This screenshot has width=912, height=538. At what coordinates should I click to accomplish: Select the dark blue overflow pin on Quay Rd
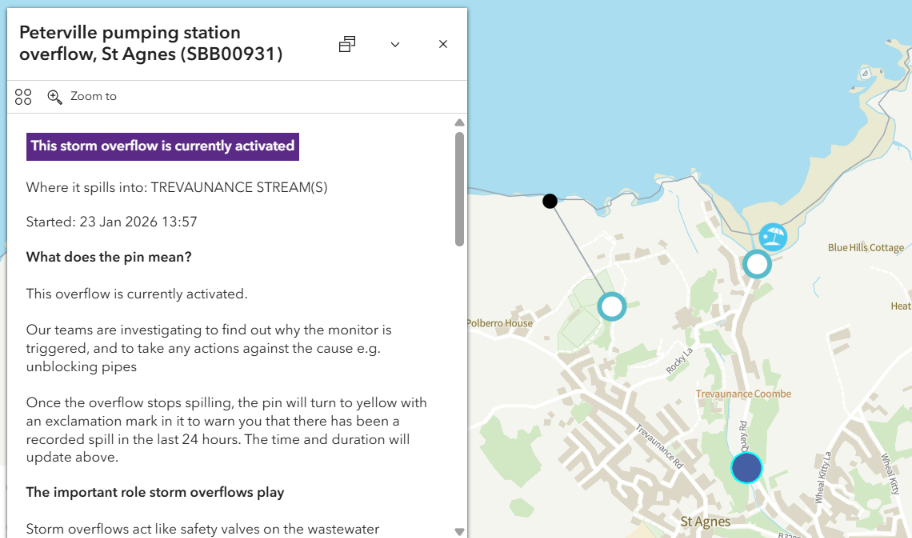(746, 467)
